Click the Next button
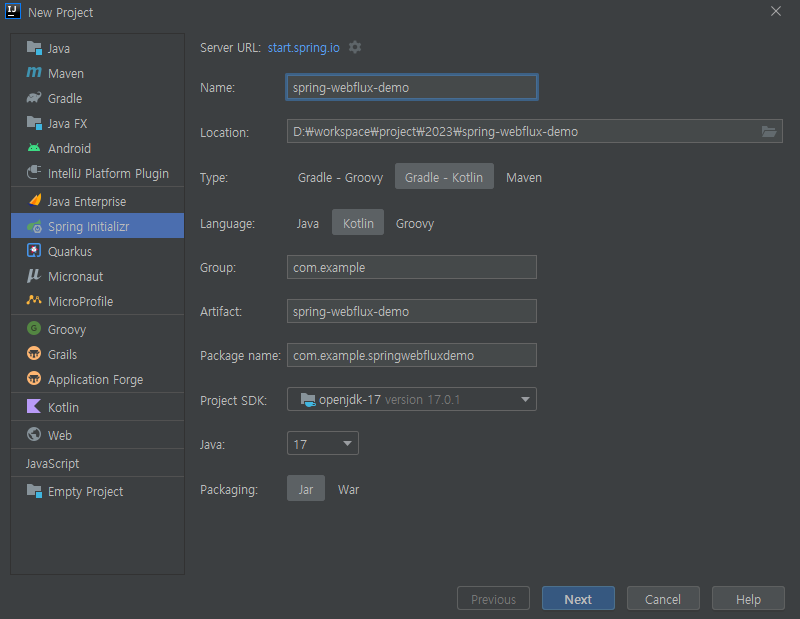The image size is (800, 619). (578, 599)
